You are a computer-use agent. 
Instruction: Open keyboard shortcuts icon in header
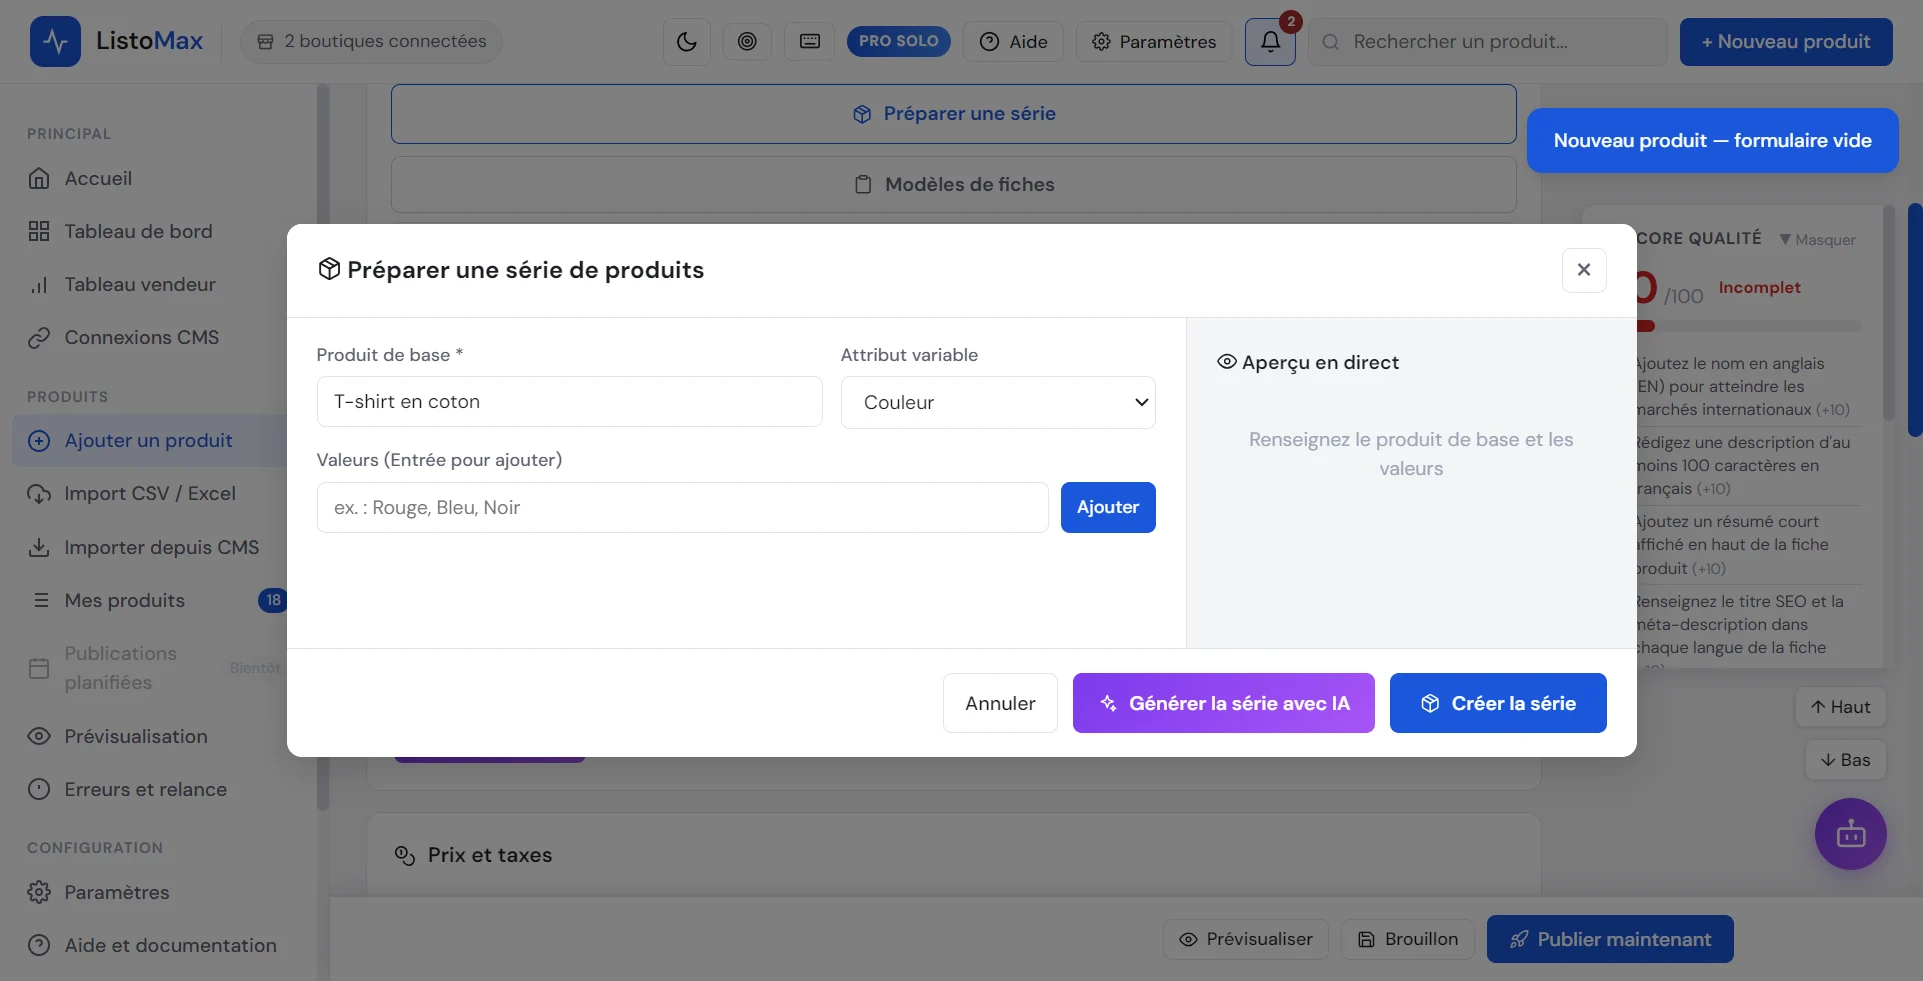click(x=810, y=41)
